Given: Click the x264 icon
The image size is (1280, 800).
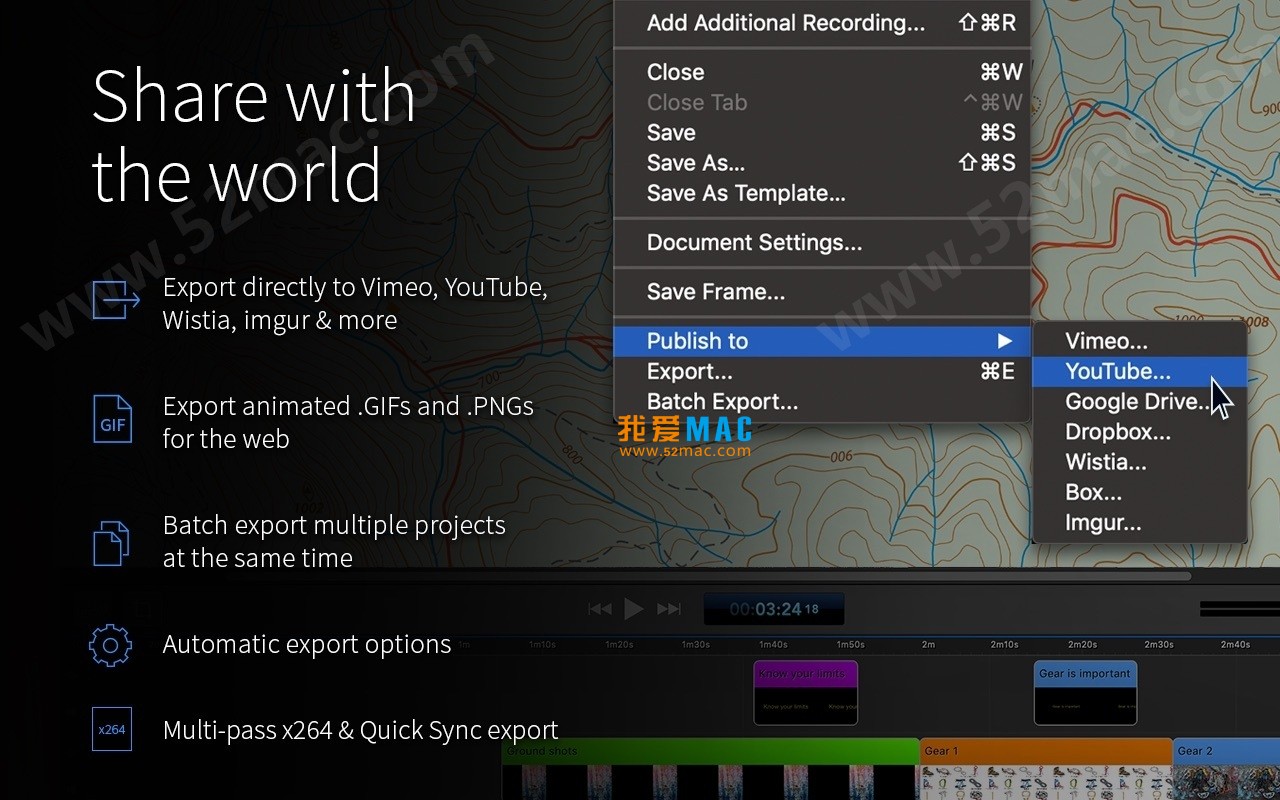Looking at the screenshot, I should [x=112, y=730].
